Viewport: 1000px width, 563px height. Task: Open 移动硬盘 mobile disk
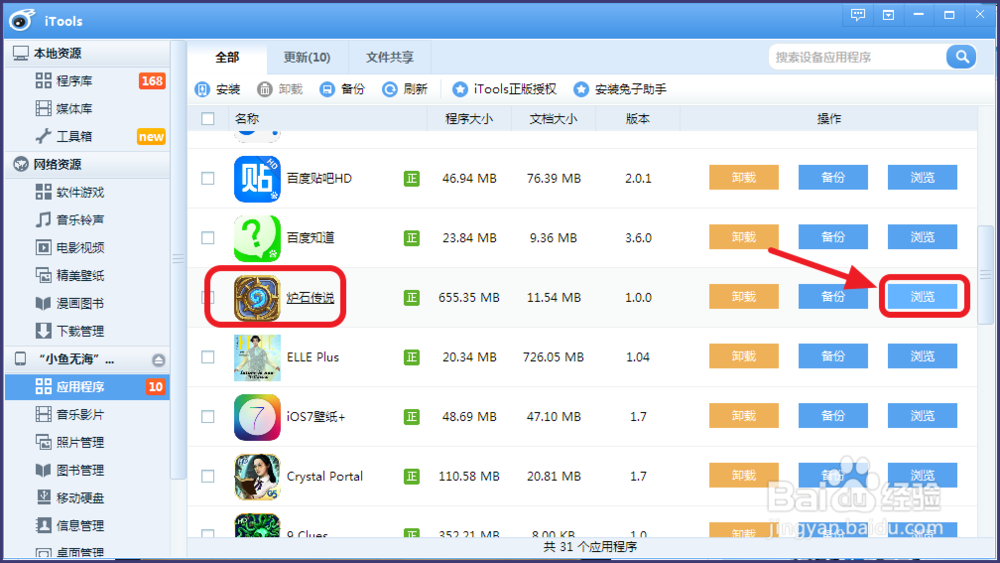87,497
